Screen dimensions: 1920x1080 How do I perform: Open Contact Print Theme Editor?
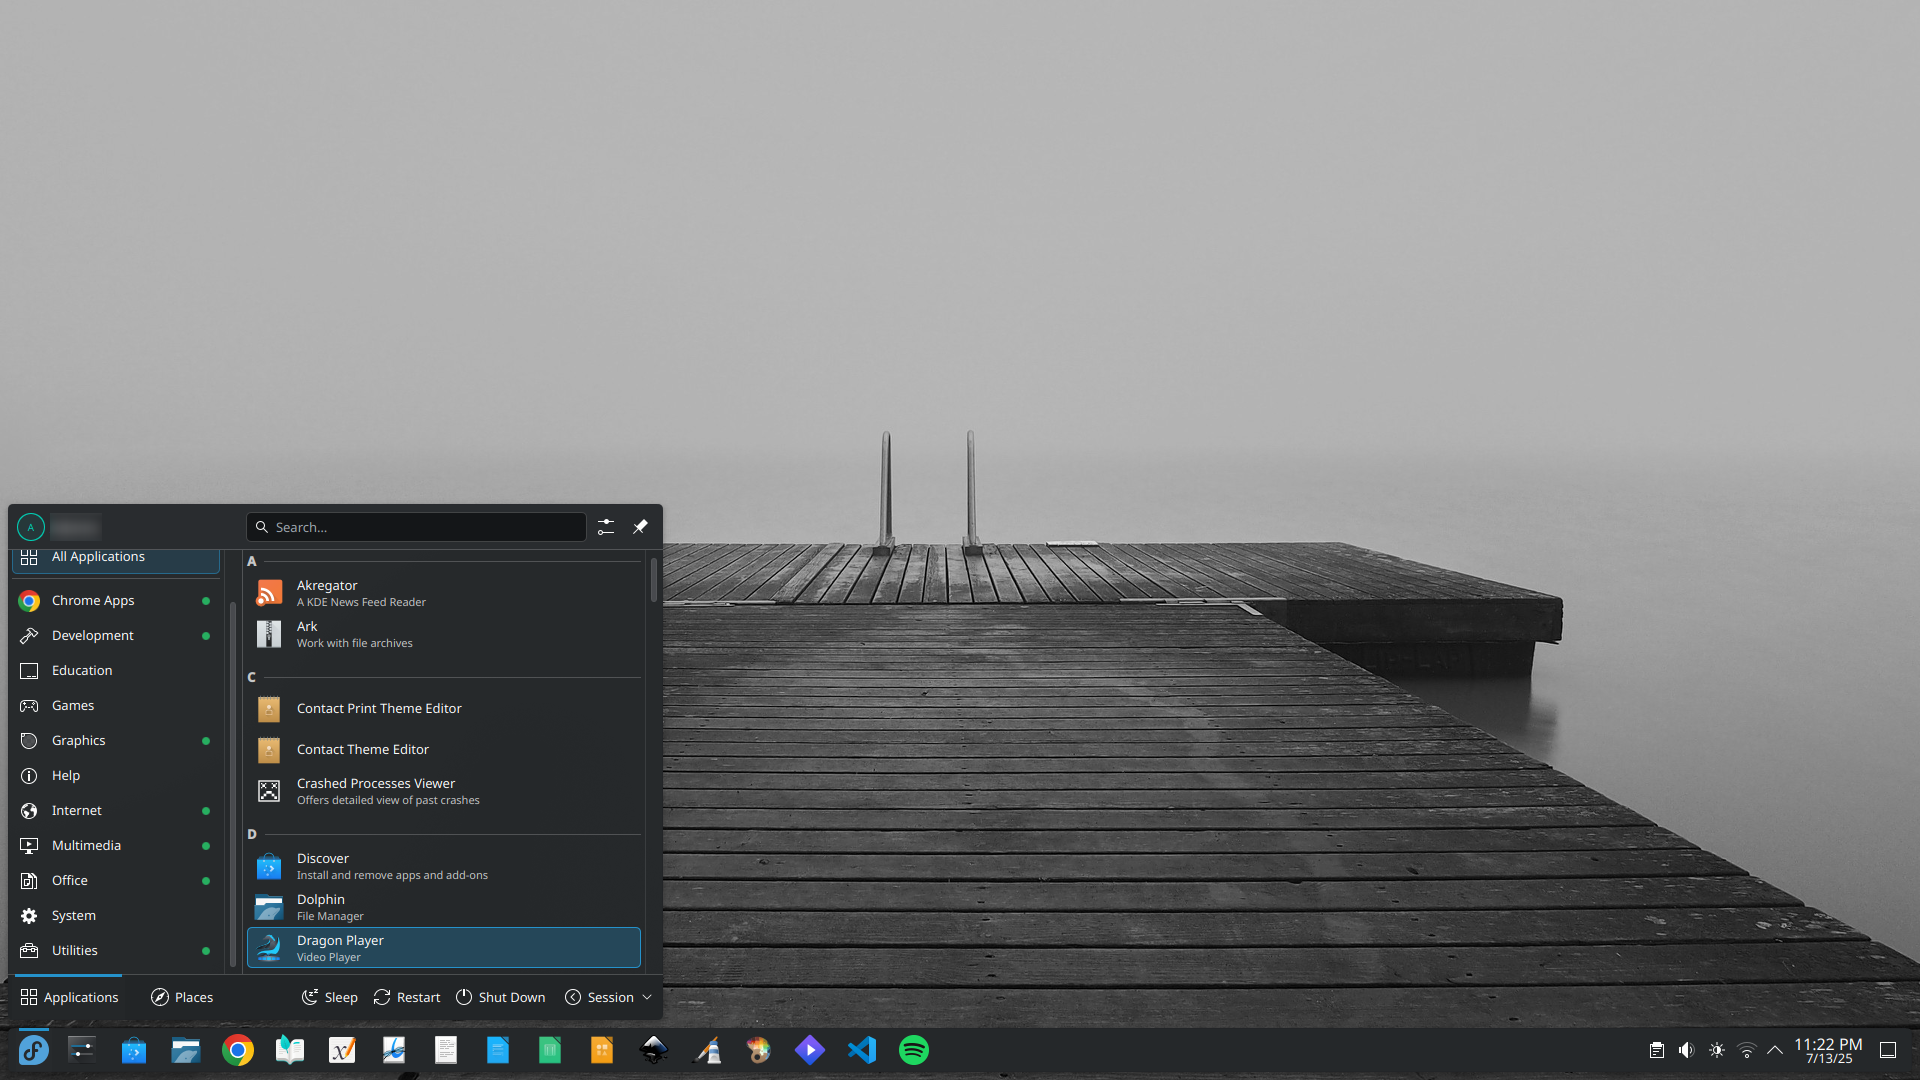pos(444,709)
